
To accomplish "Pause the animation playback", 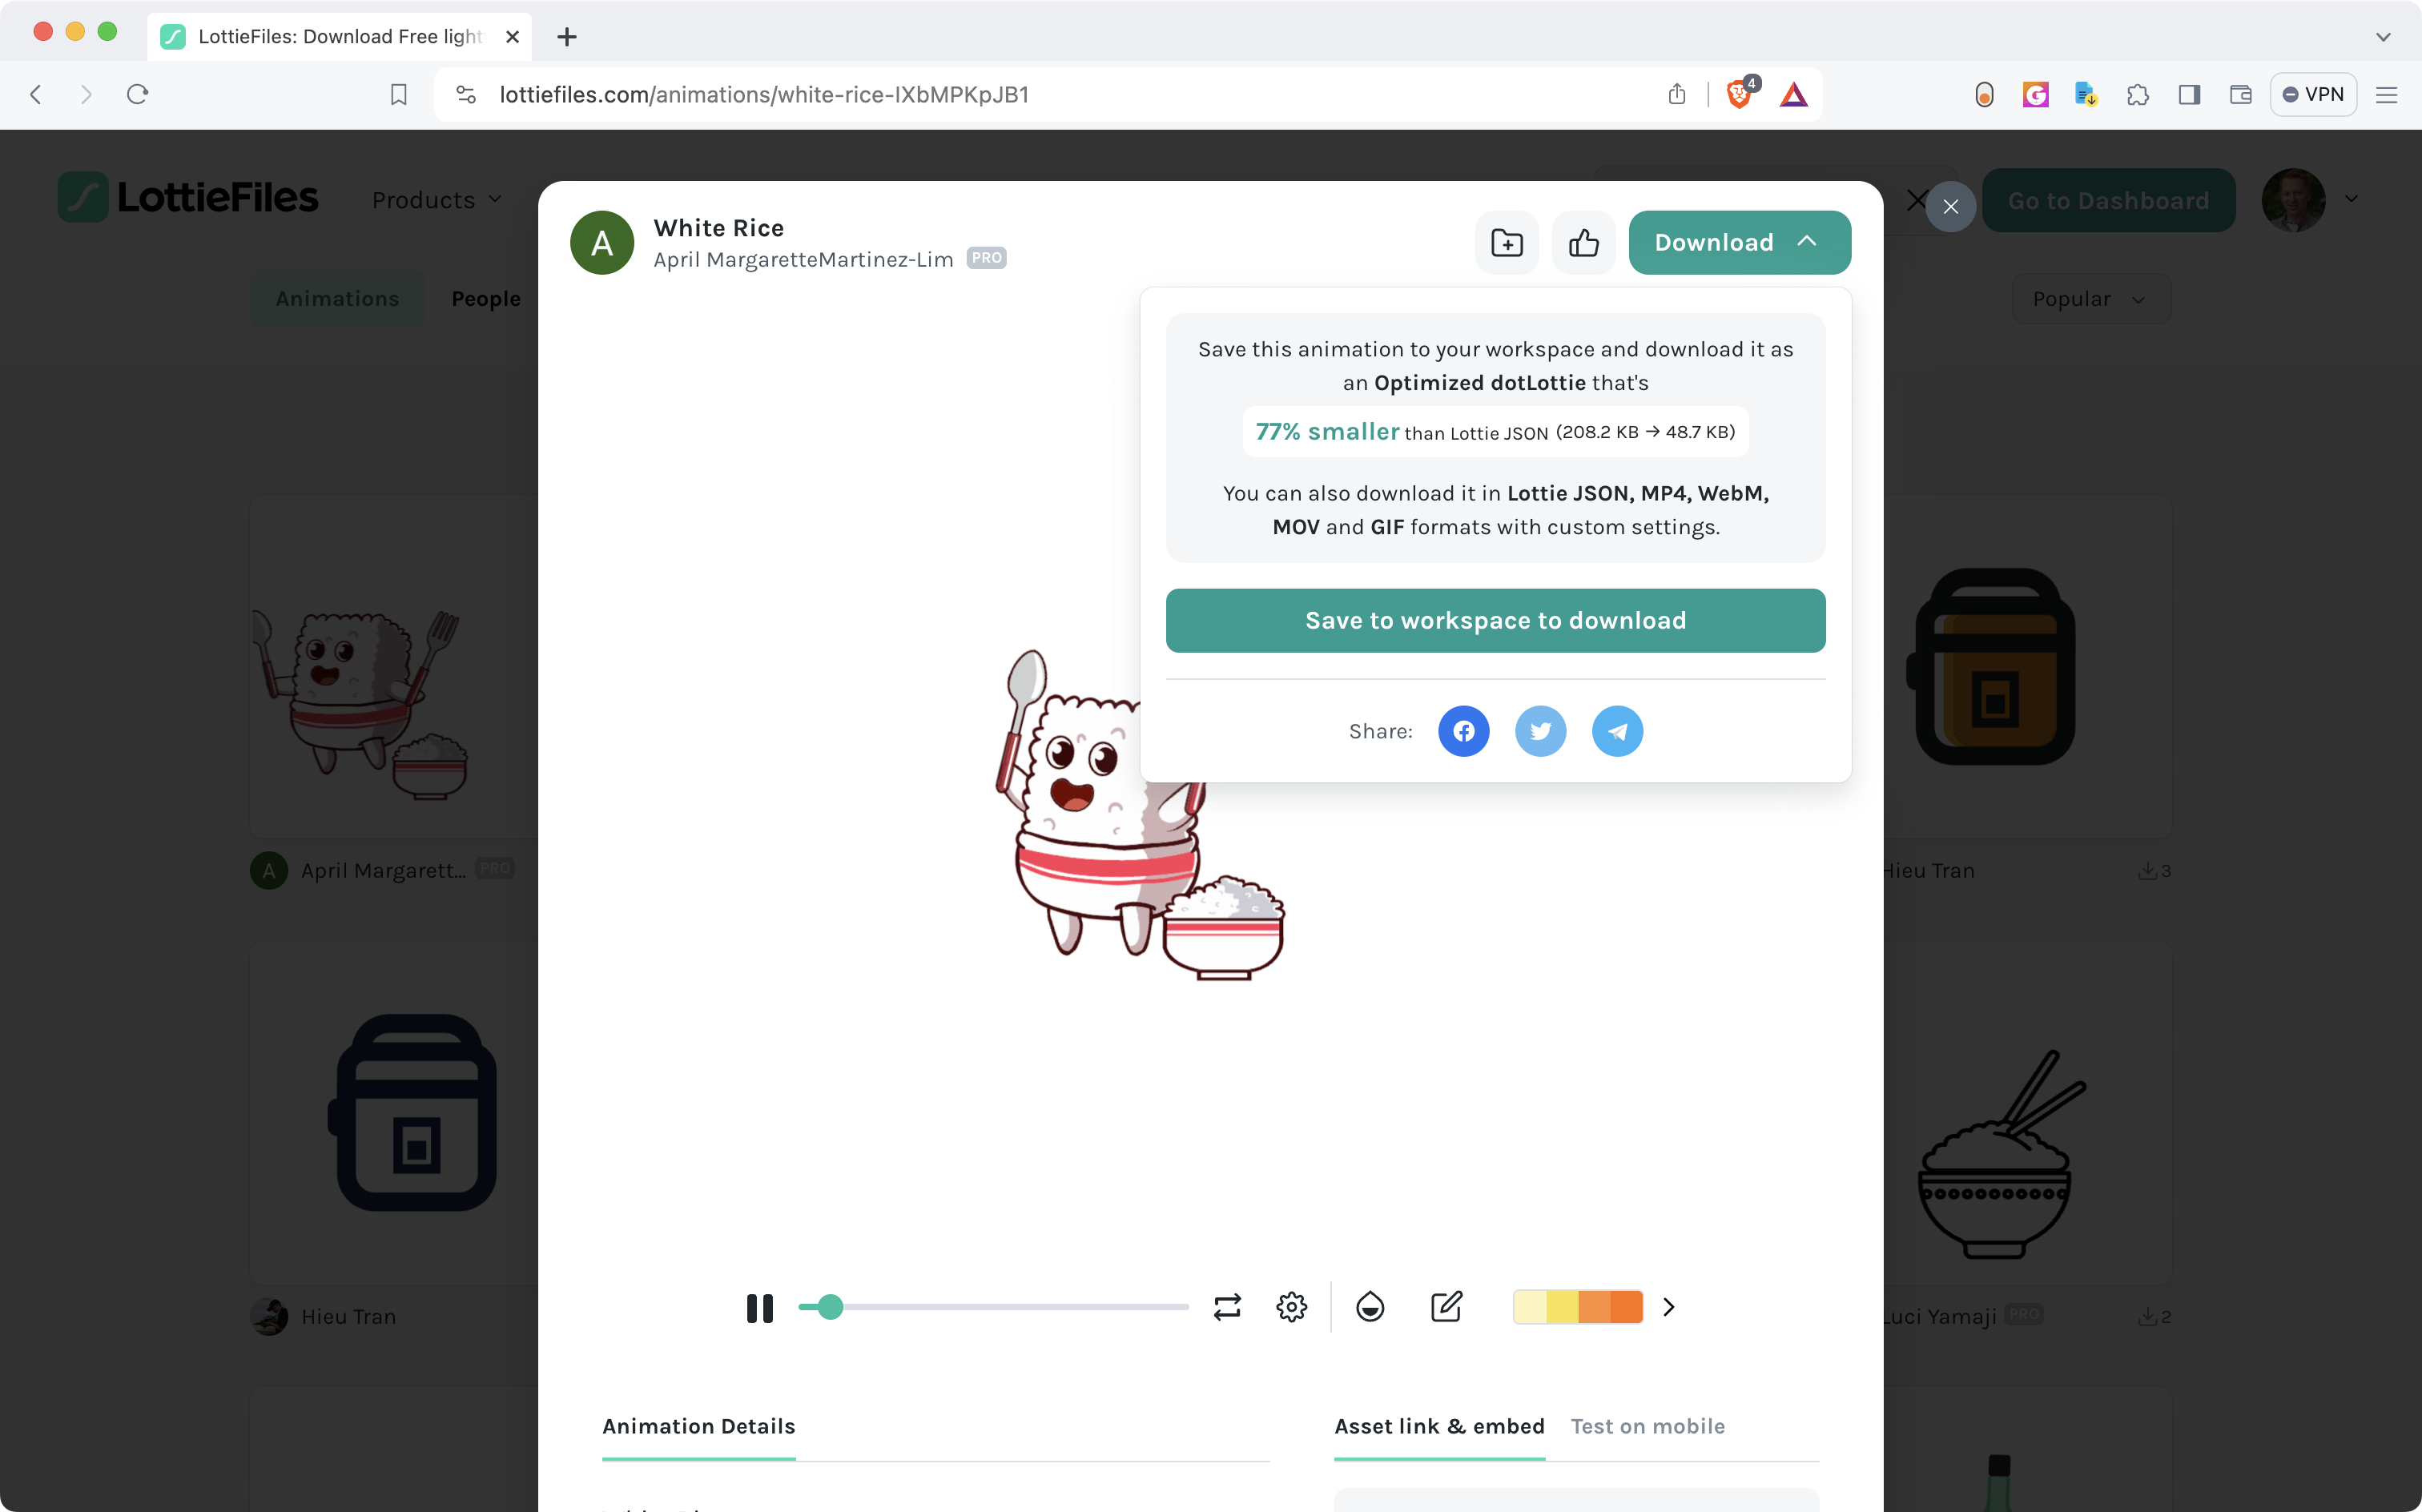I will [x=759, y=1308].
